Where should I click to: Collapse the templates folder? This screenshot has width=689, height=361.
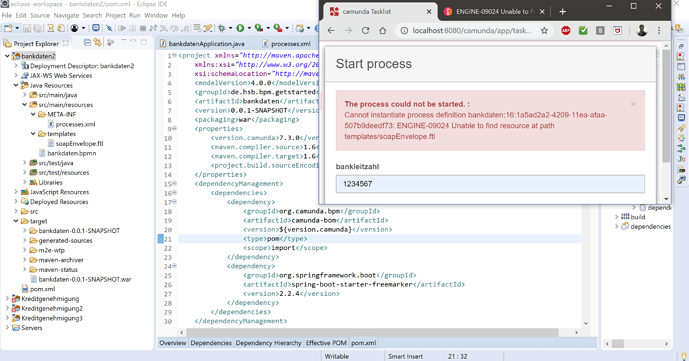click(x=33, y=133)
